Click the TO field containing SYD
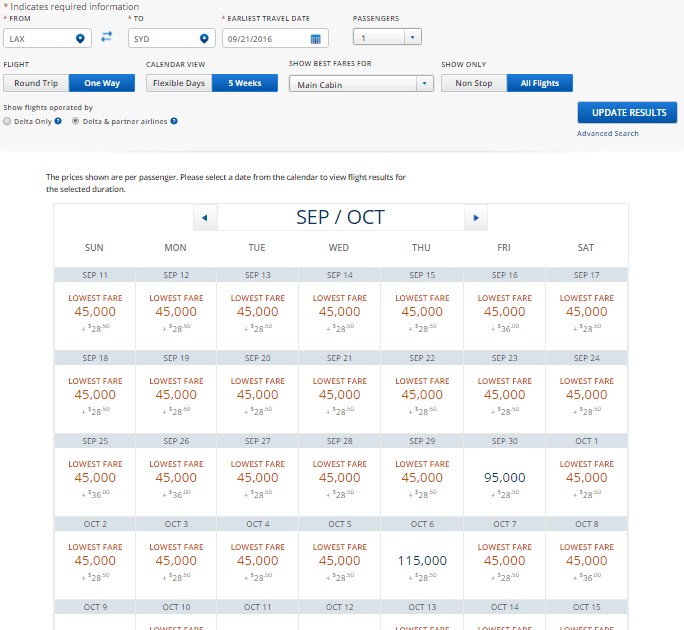 coord(172,38)
